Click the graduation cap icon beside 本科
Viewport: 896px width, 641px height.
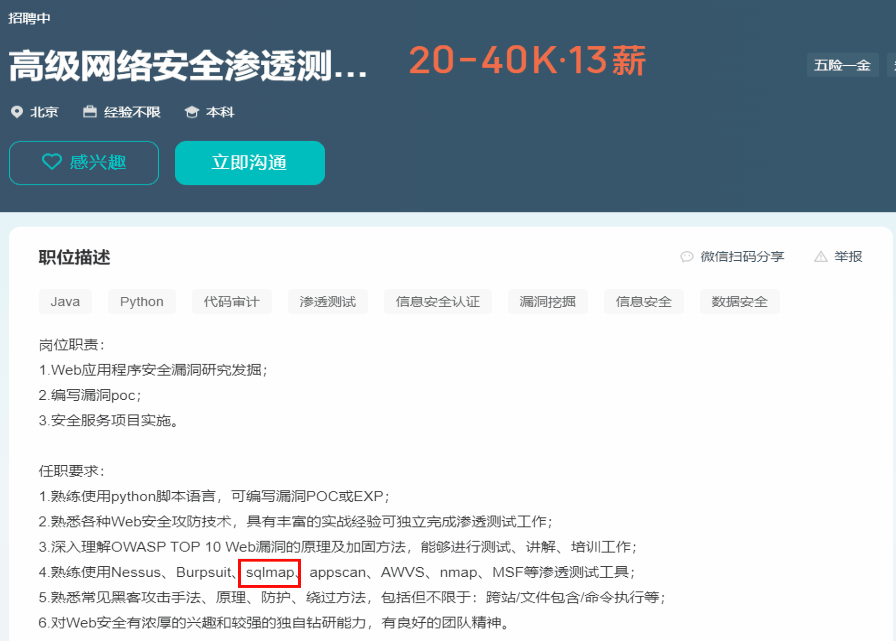click(192, 112)
